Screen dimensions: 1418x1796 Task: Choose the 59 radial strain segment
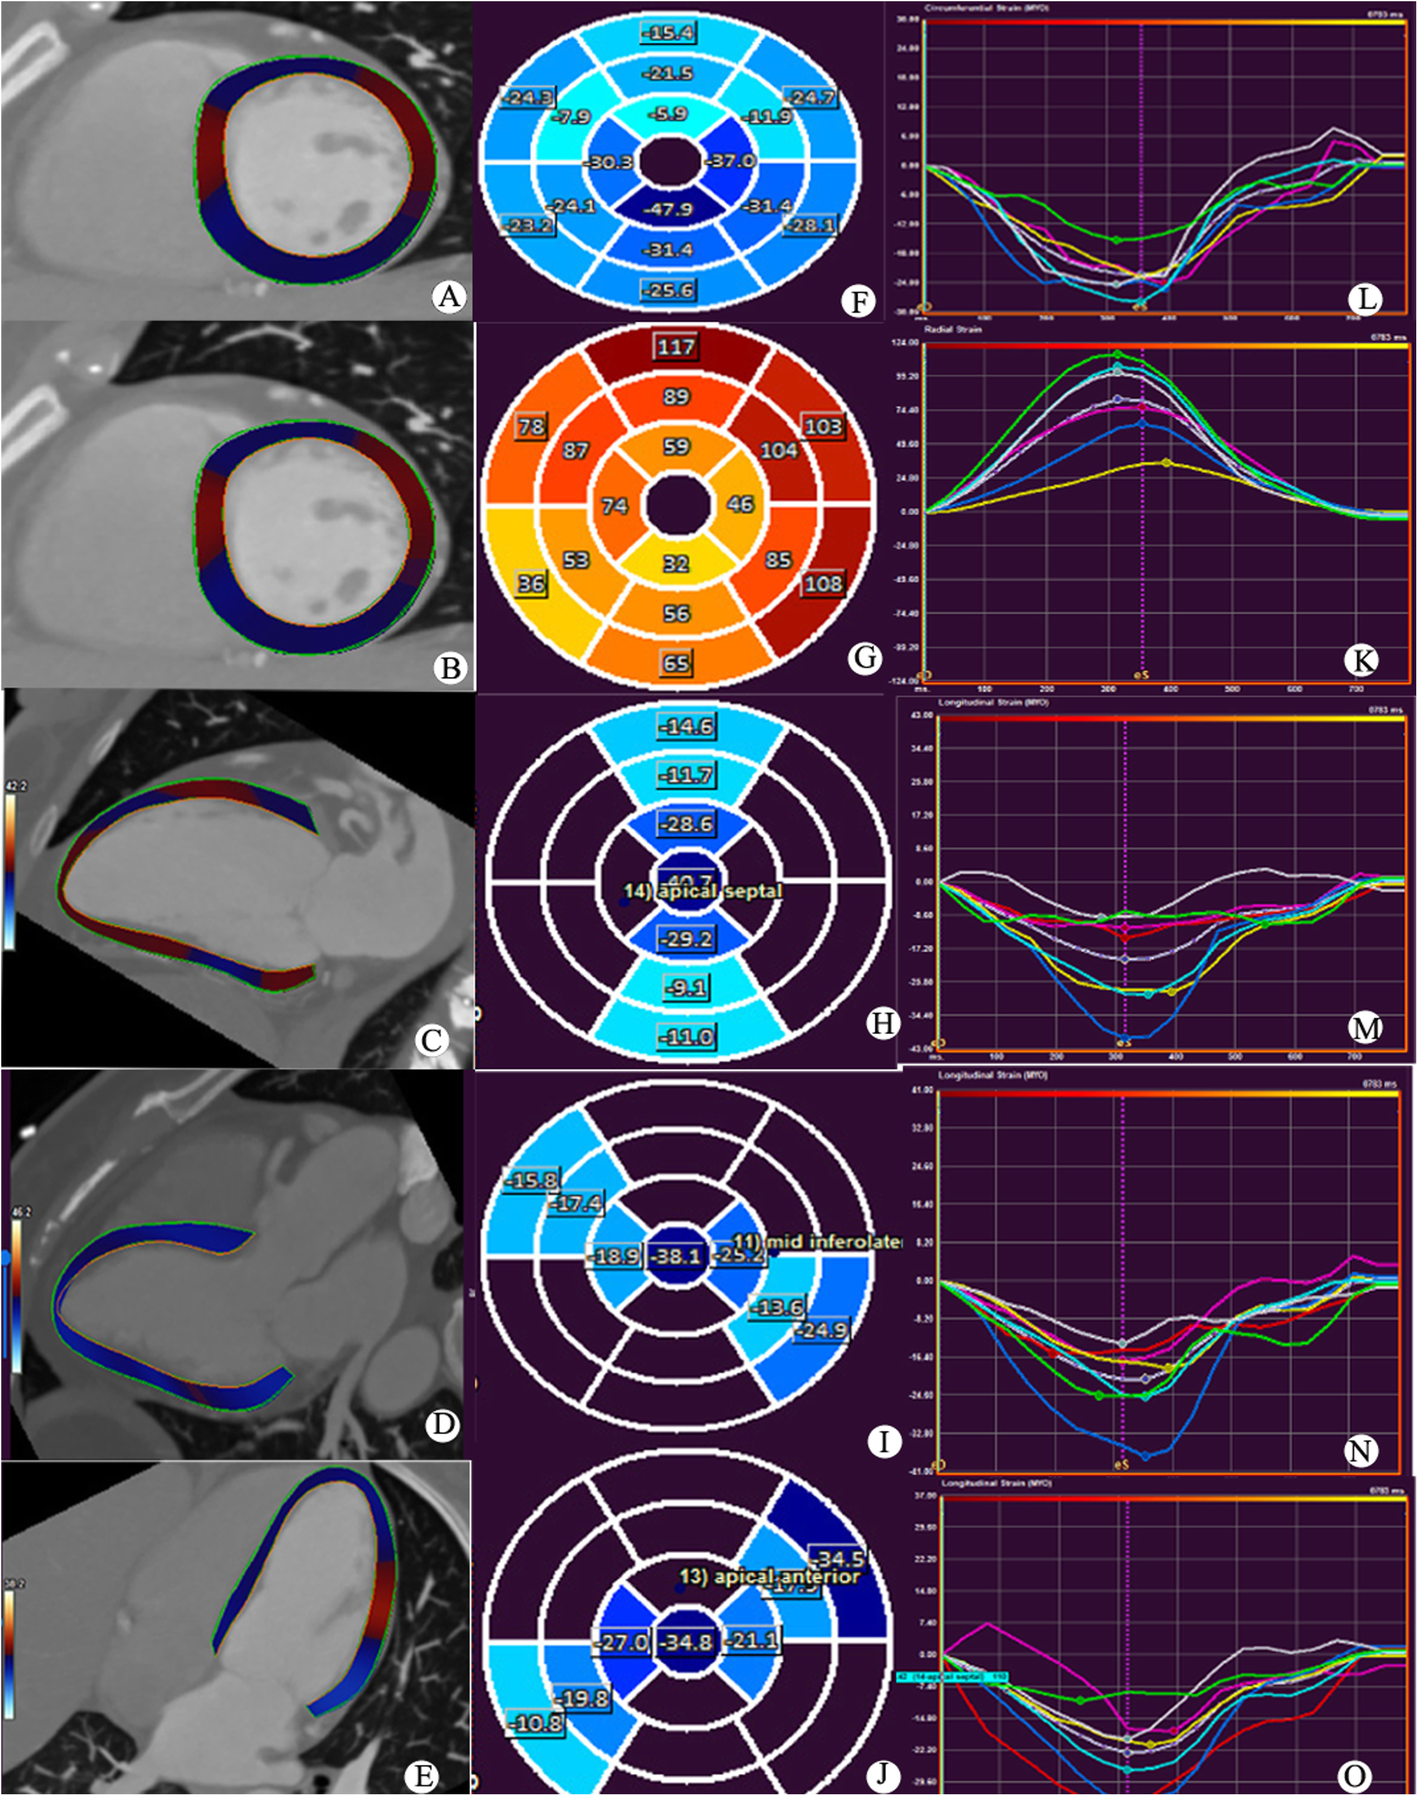(x=676, y=446)
